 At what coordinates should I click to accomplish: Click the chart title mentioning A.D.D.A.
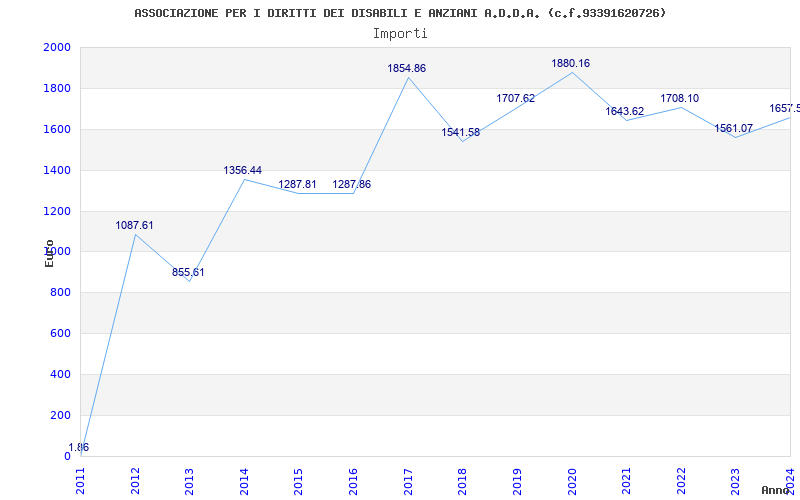(x=401, y=13)
